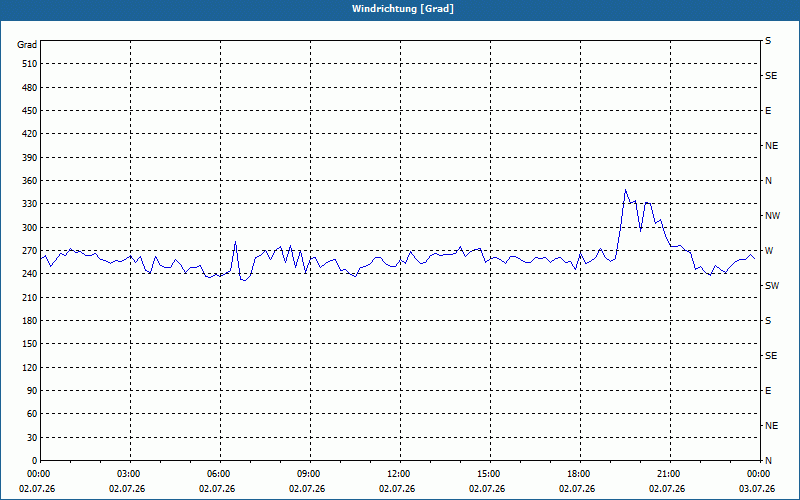Click the 360 label on the Grad axis
This screenshot has width=800, height=500.
(29, 181)
